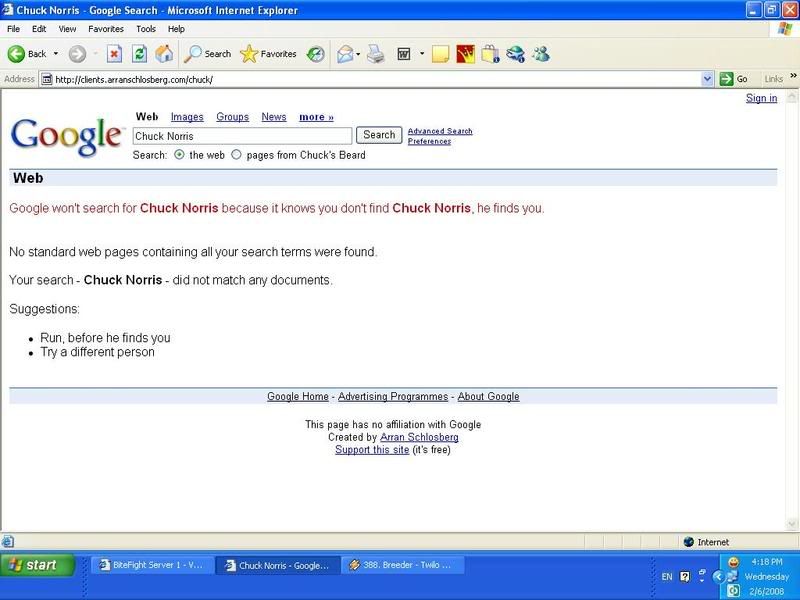
Task: Click the smiley face tray icon
Action: 733,562
